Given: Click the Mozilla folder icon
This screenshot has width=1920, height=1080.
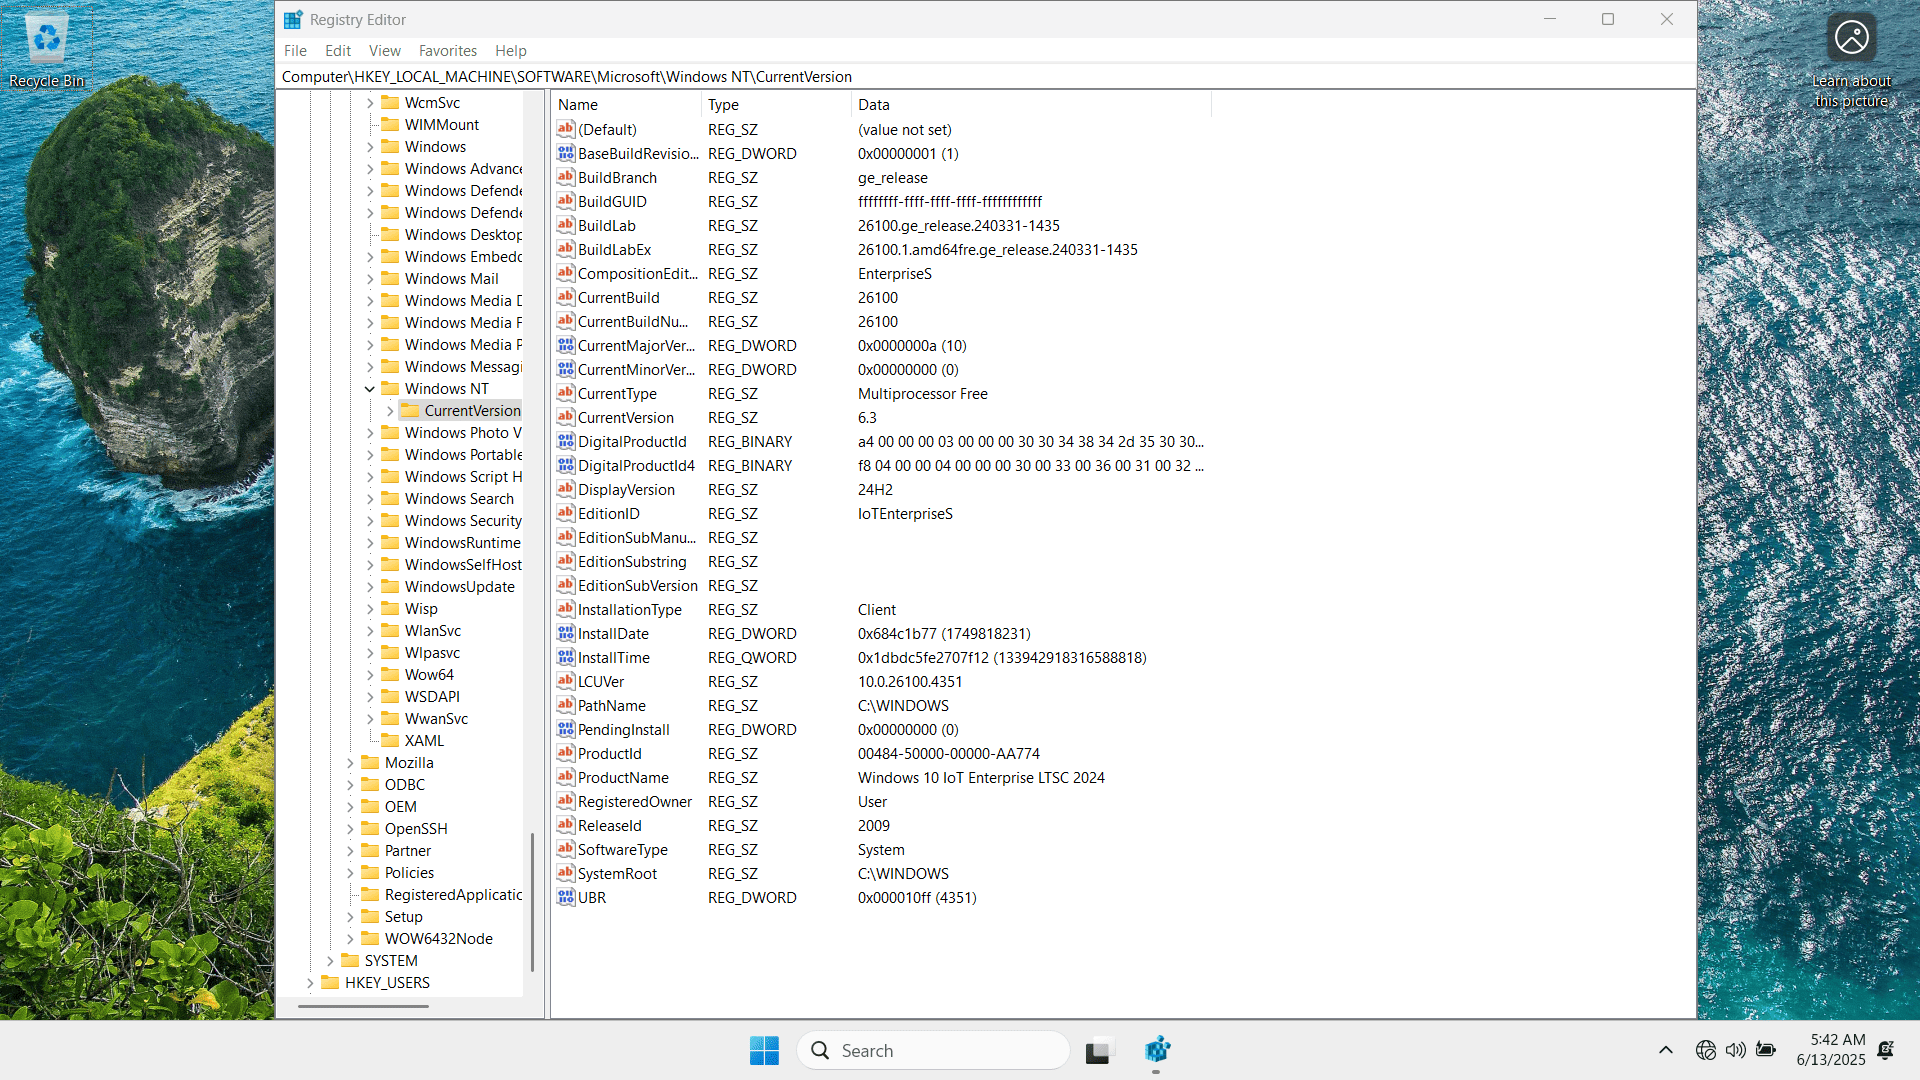Looking at the screenshot, I should (370, 762).
